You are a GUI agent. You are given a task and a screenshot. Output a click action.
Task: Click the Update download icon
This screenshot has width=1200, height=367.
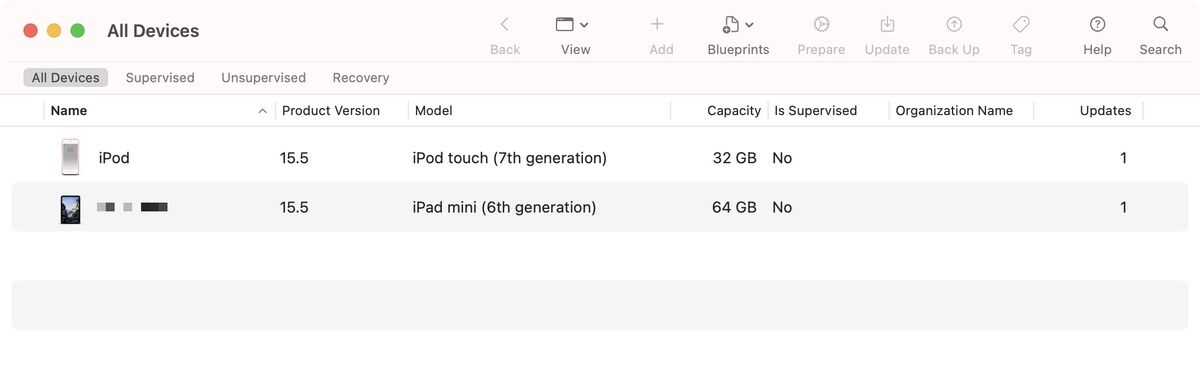[x=887, y=24]
